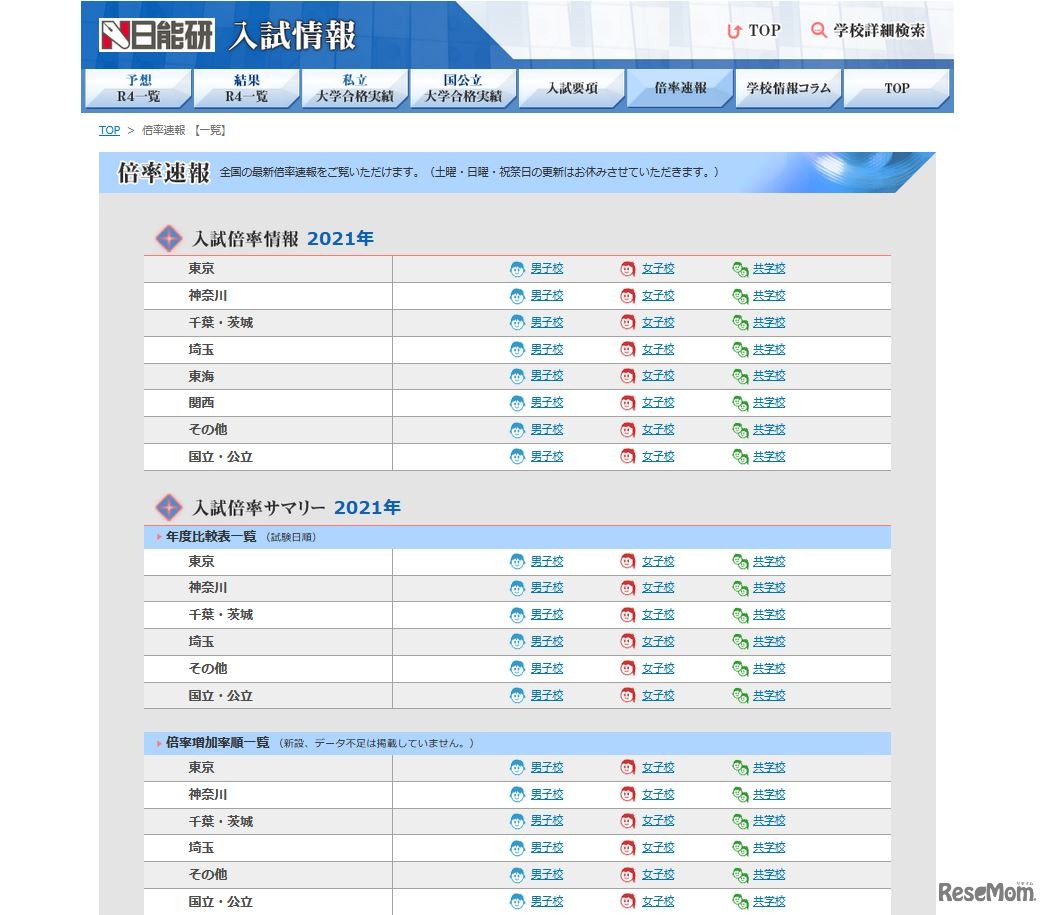Click co-ed icon in 国立・公立 row of 倍率増加率順一覧
This screenshot has height=915, width=1049.
point(740,902)
